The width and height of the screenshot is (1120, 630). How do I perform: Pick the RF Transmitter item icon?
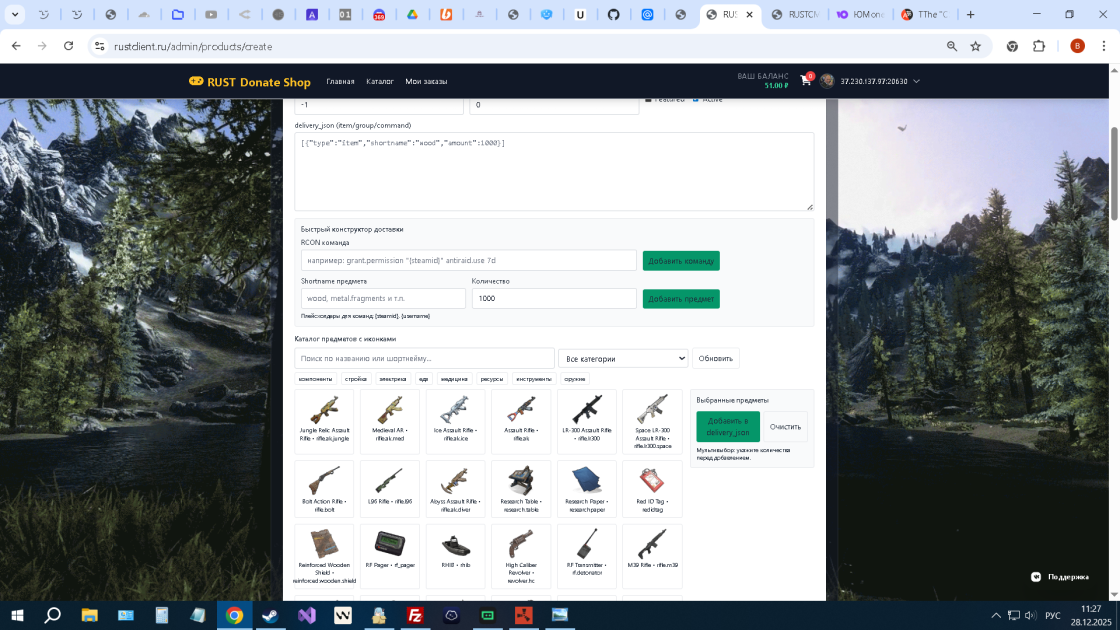[x=586, y=544]
